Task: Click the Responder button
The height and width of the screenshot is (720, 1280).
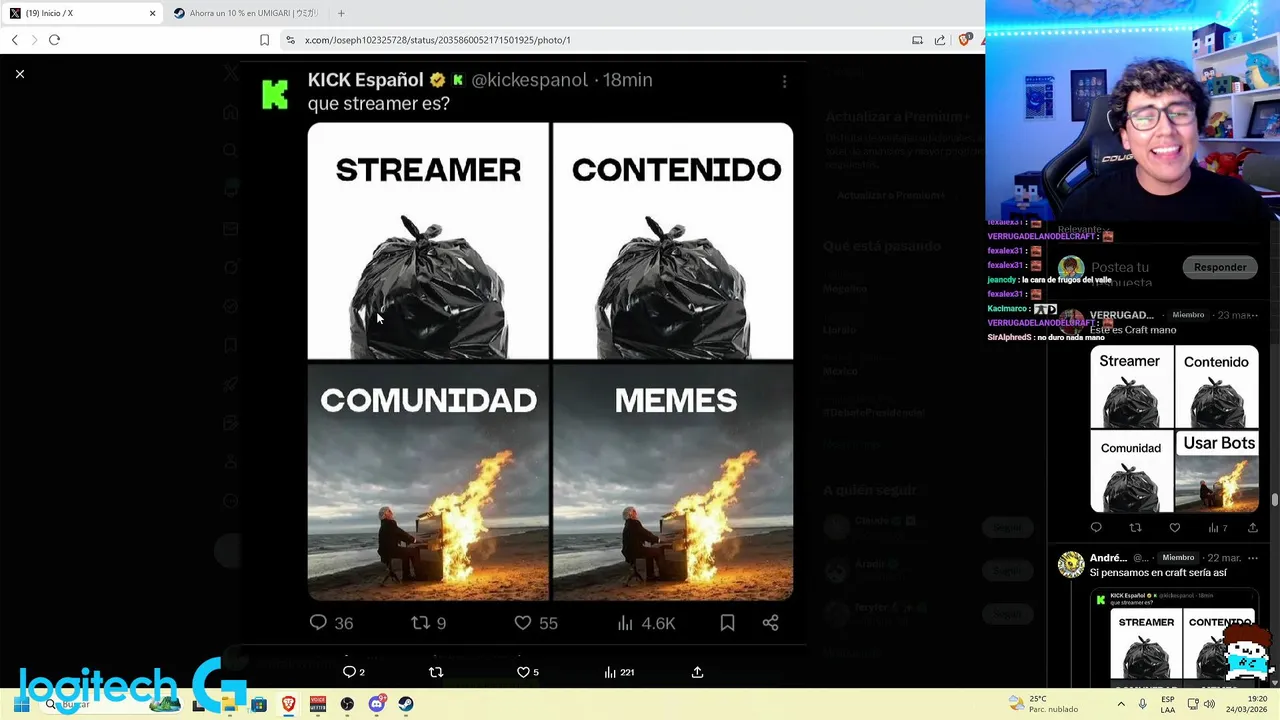Action: click(x=1220, y=267)
